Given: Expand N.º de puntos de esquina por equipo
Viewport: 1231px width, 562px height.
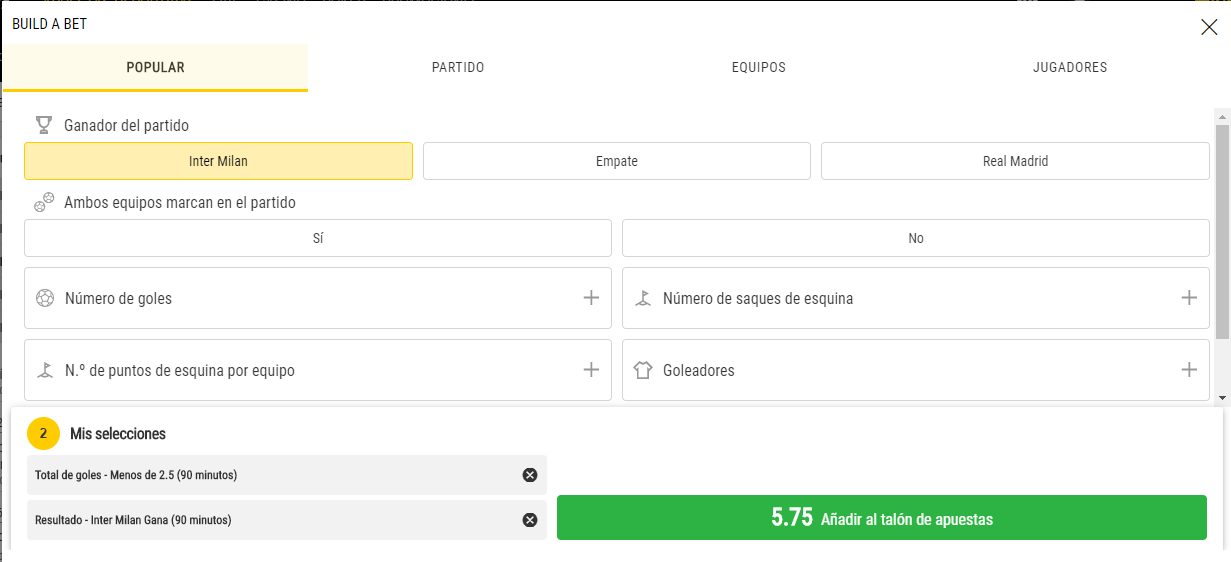Looking at the screenshot, I should [591, 370].
